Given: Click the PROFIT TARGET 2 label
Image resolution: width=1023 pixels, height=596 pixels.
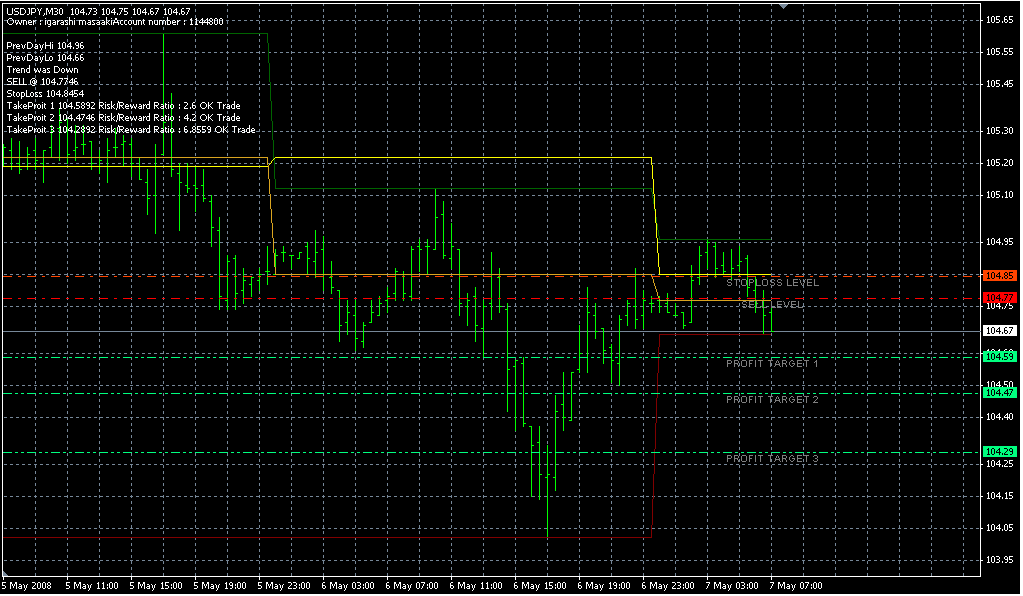Looking at the screenshot, I should [772, 399].
